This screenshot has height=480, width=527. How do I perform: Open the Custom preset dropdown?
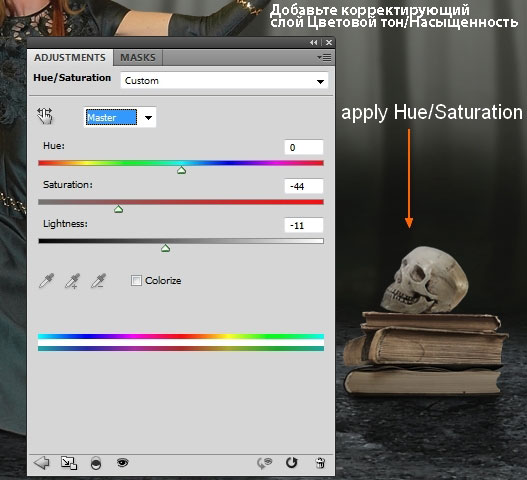click(x=224, y=81)
